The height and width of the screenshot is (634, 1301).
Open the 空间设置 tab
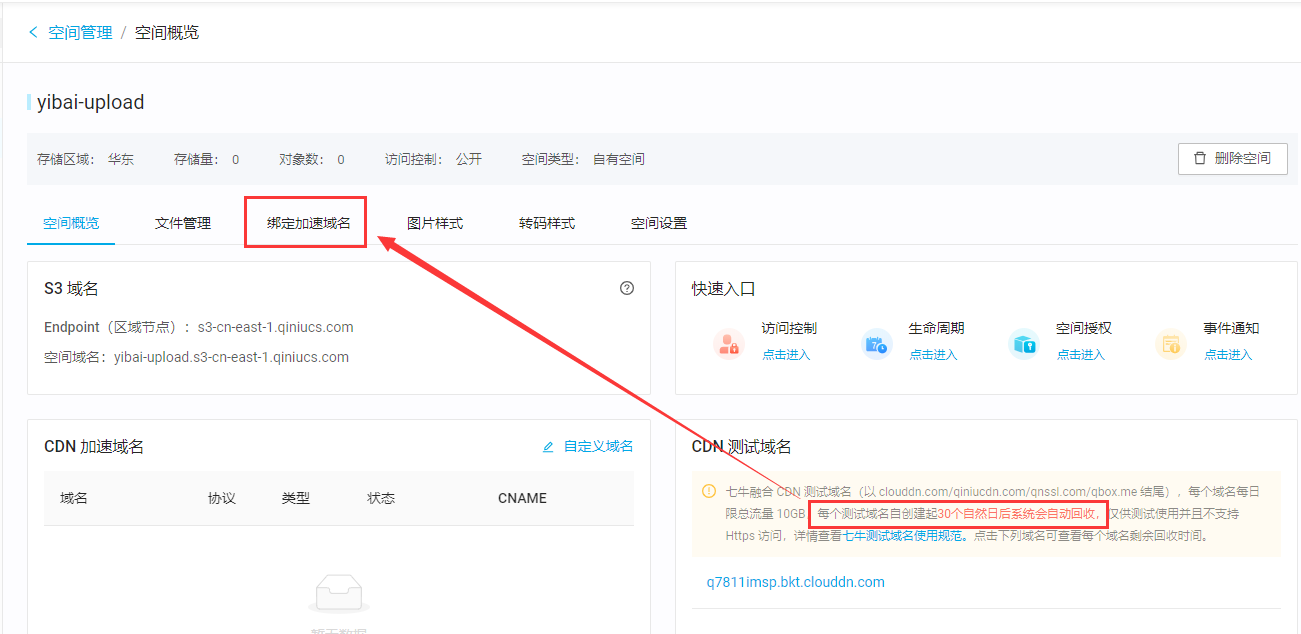[659, 223]
